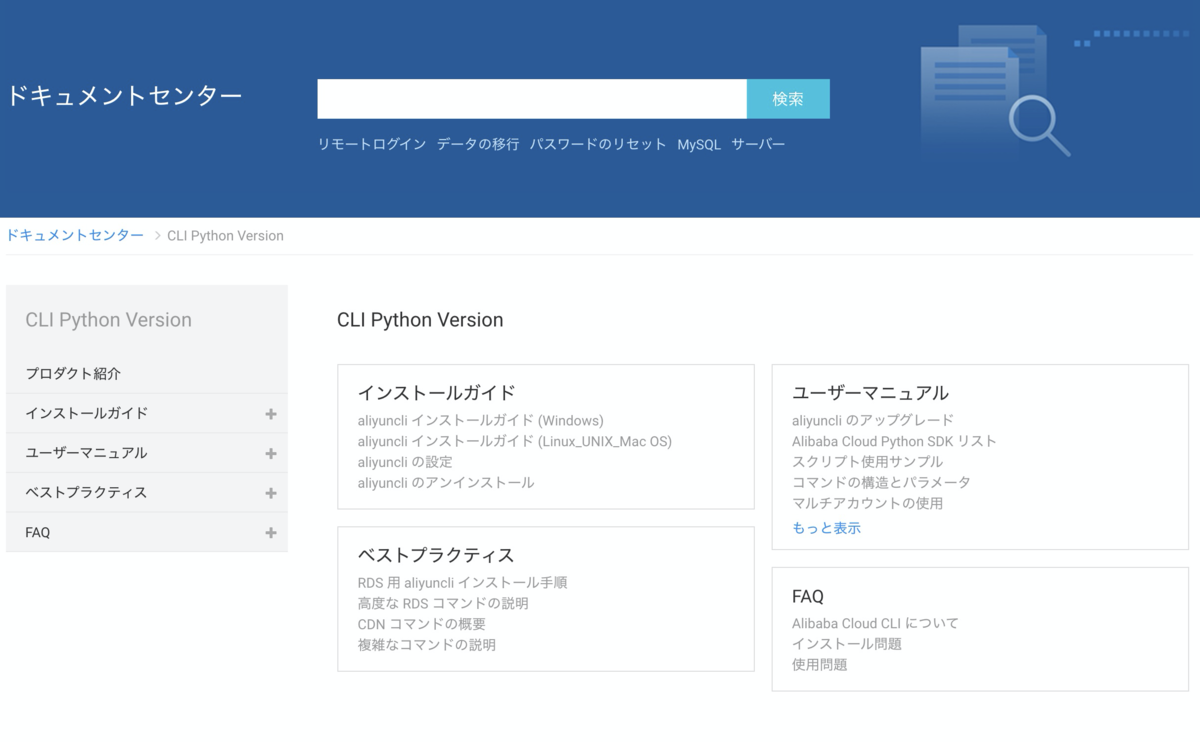Open aliyuncli インストールガイド (Windows) article
This screenshot has width=1200, height=742.
point(482,419)
